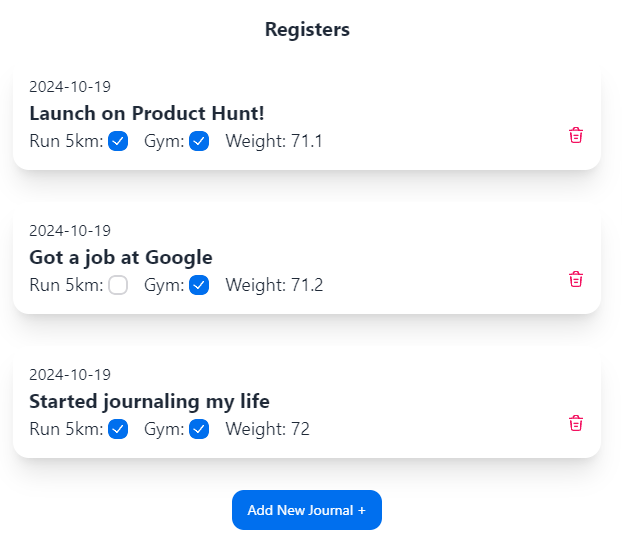Open the Got a job at Google title
622x545 pixels.
121,258
